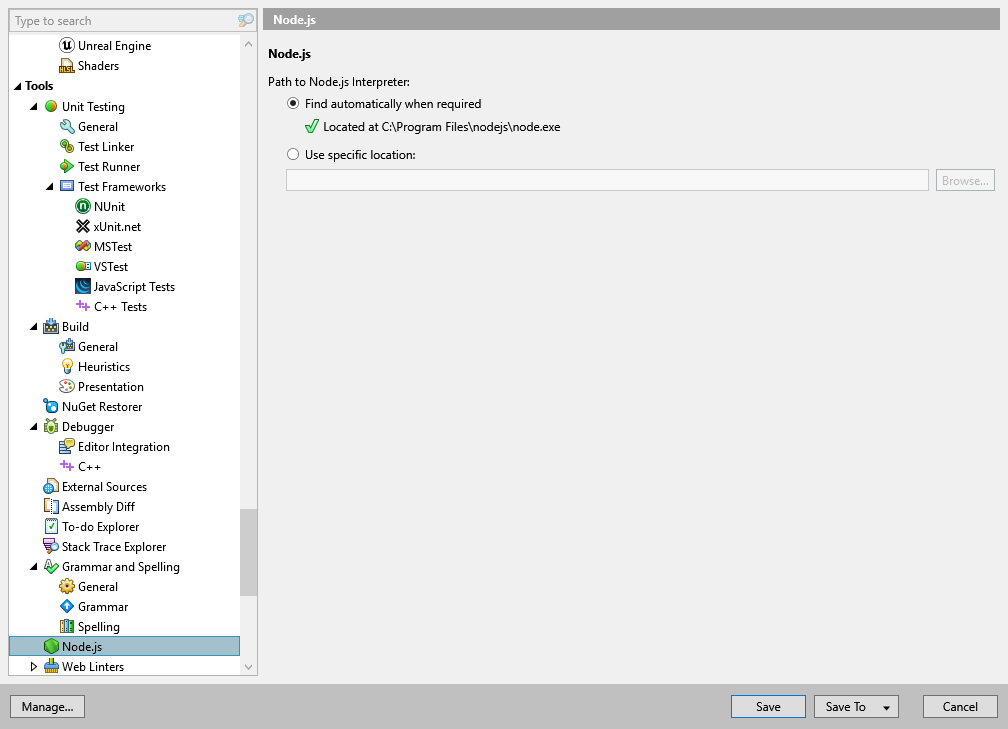Screen dimensions: 1008x729
Task: Collapse the Unit Testing section
Action: point(34,106)
